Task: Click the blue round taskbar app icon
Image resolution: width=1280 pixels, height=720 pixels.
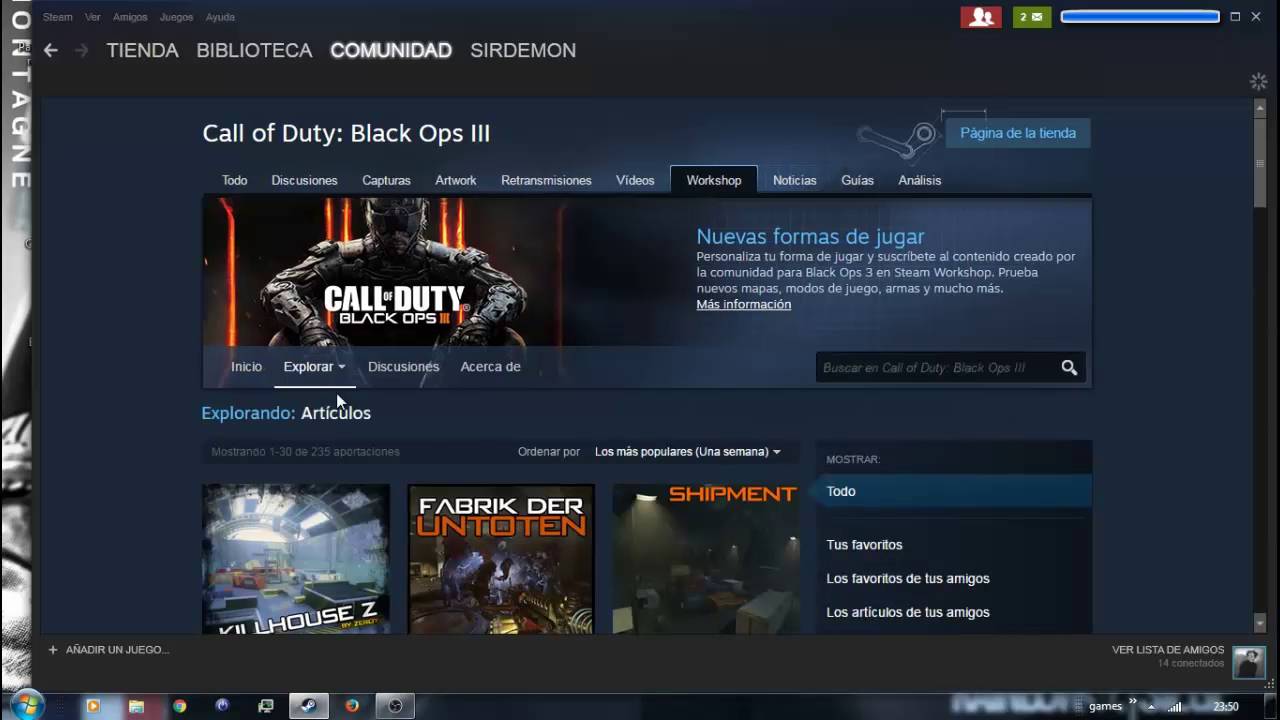Action: tap(222, 706)
